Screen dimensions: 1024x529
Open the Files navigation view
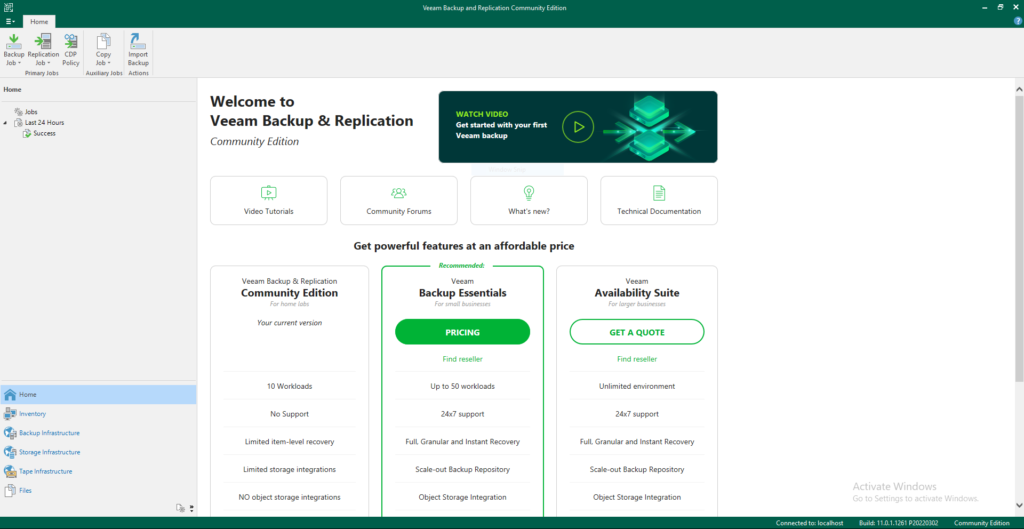pyautogui.click(x=98, y=490)
